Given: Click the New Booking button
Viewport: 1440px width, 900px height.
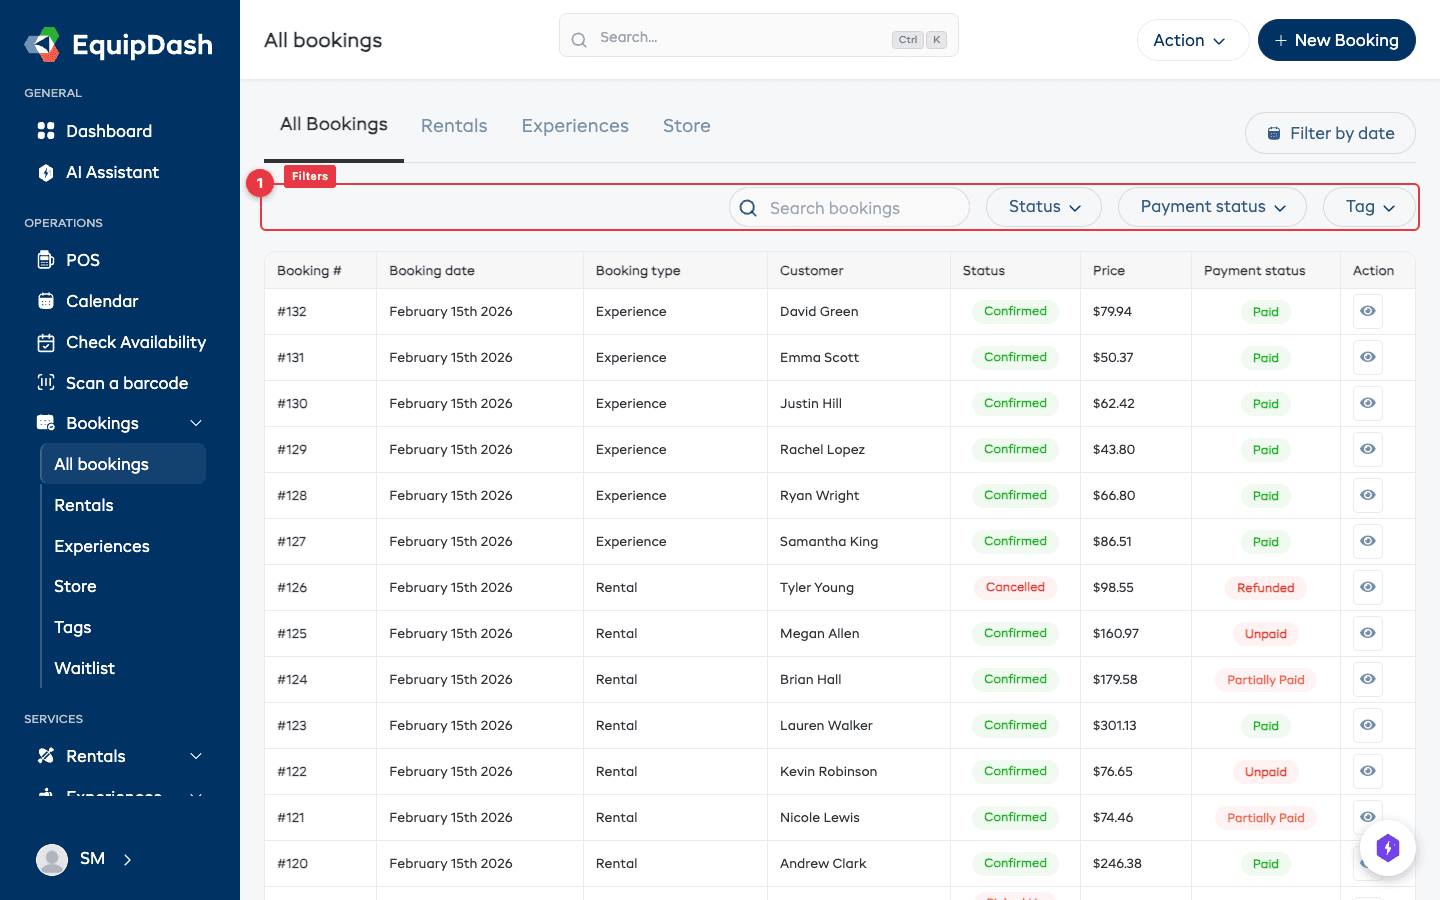Looking at the screenshot, I should tap(1336, 40).
